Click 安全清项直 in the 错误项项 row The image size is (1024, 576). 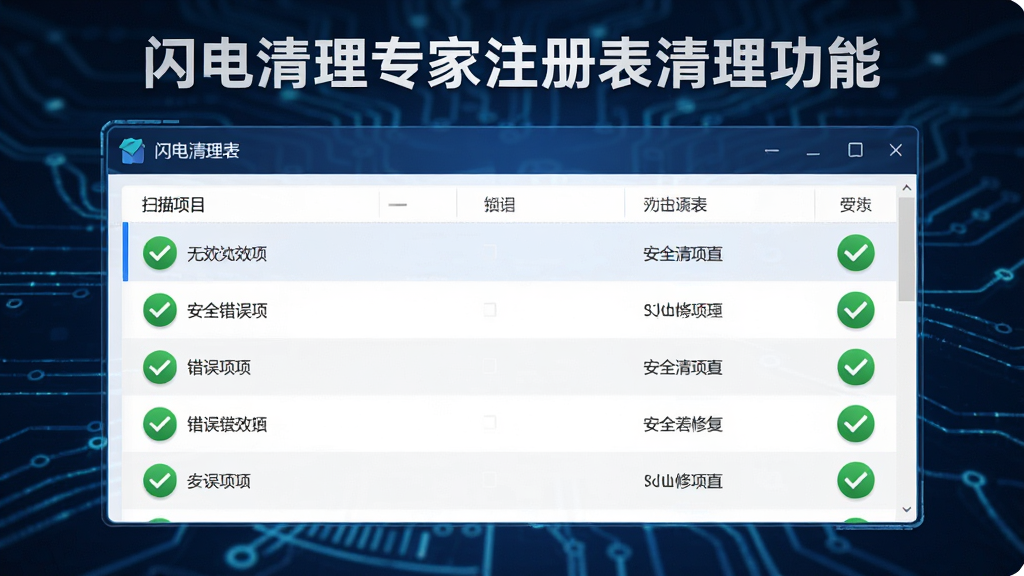coord(682,367)
